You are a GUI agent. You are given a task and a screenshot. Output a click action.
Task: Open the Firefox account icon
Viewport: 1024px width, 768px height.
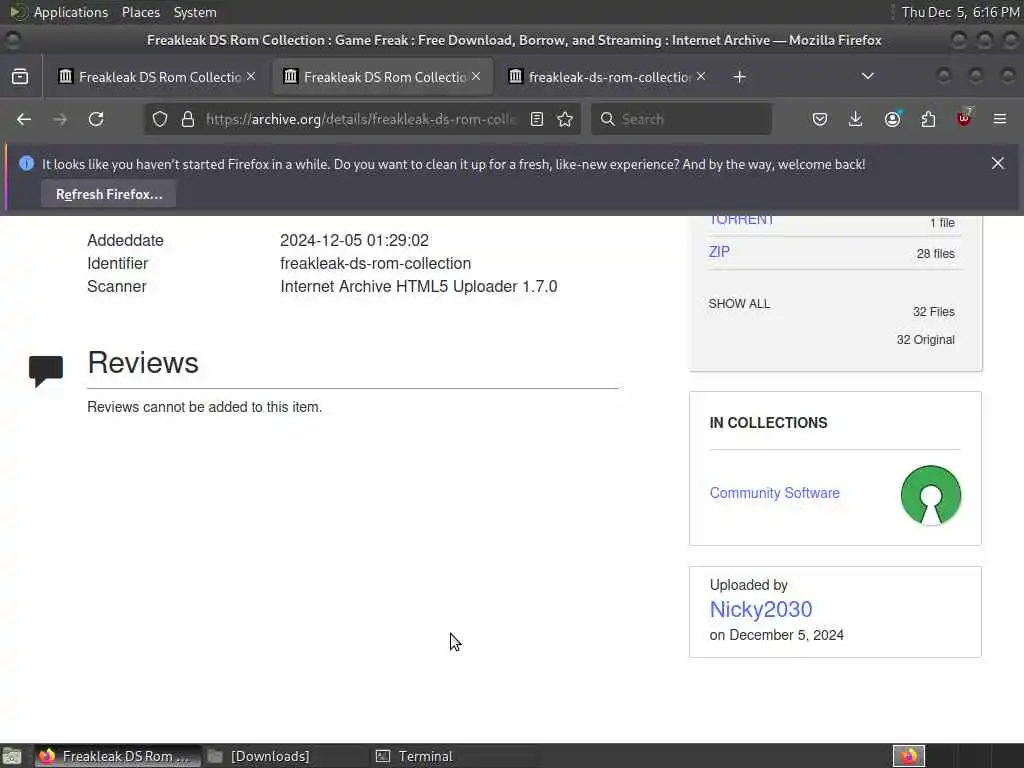[x=892, y=120]
